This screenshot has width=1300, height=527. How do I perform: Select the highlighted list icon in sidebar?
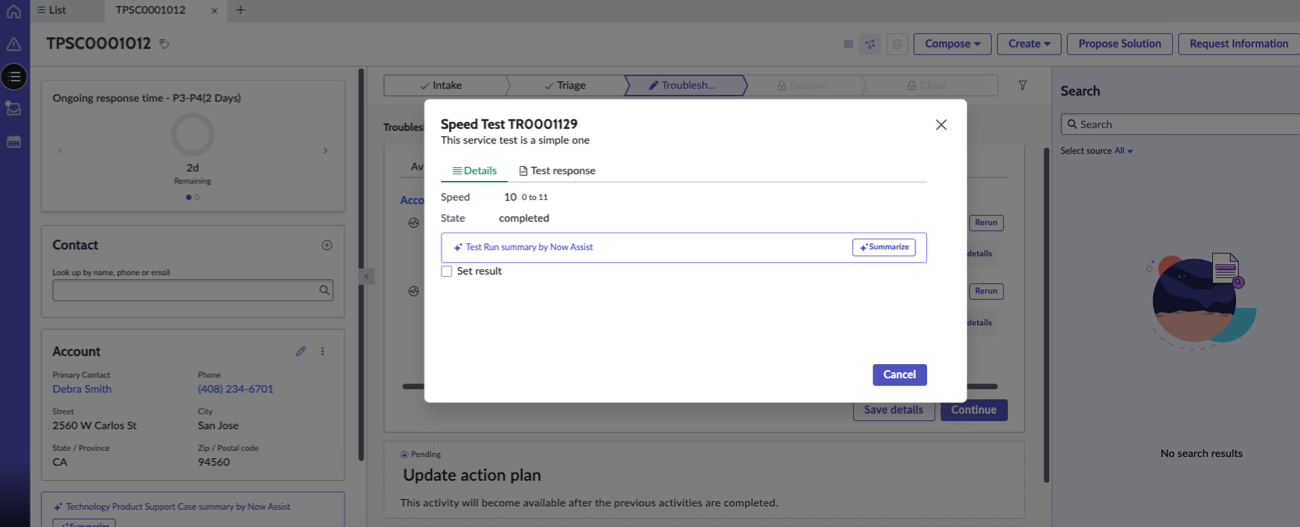[x=14, y=76]
